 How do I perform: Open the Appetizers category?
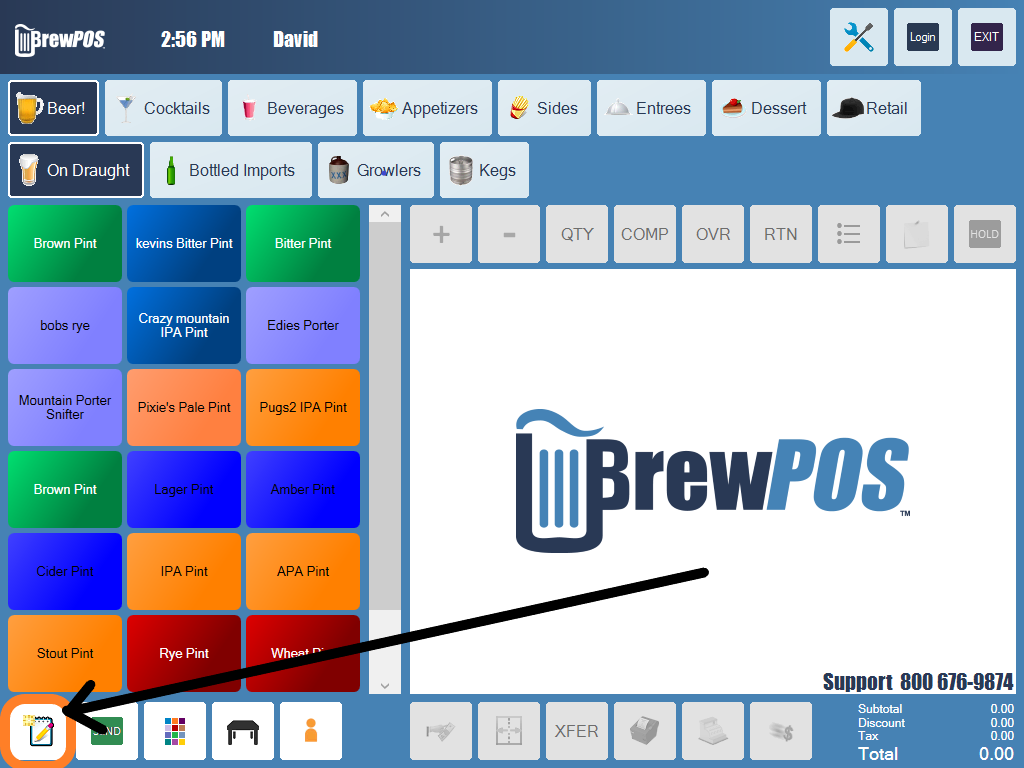[x=427, y=108]
